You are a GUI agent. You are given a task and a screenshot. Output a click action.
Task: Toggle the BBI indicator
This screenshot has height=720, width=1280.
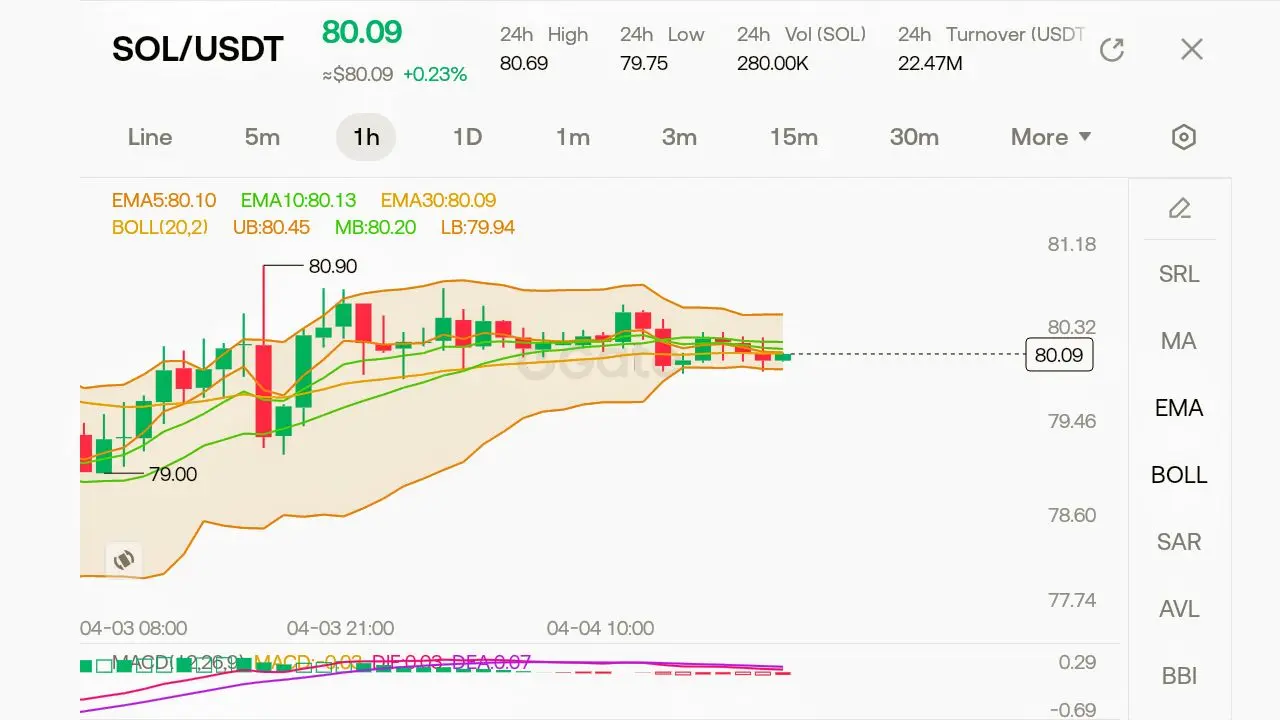(x=1179, y=676)
